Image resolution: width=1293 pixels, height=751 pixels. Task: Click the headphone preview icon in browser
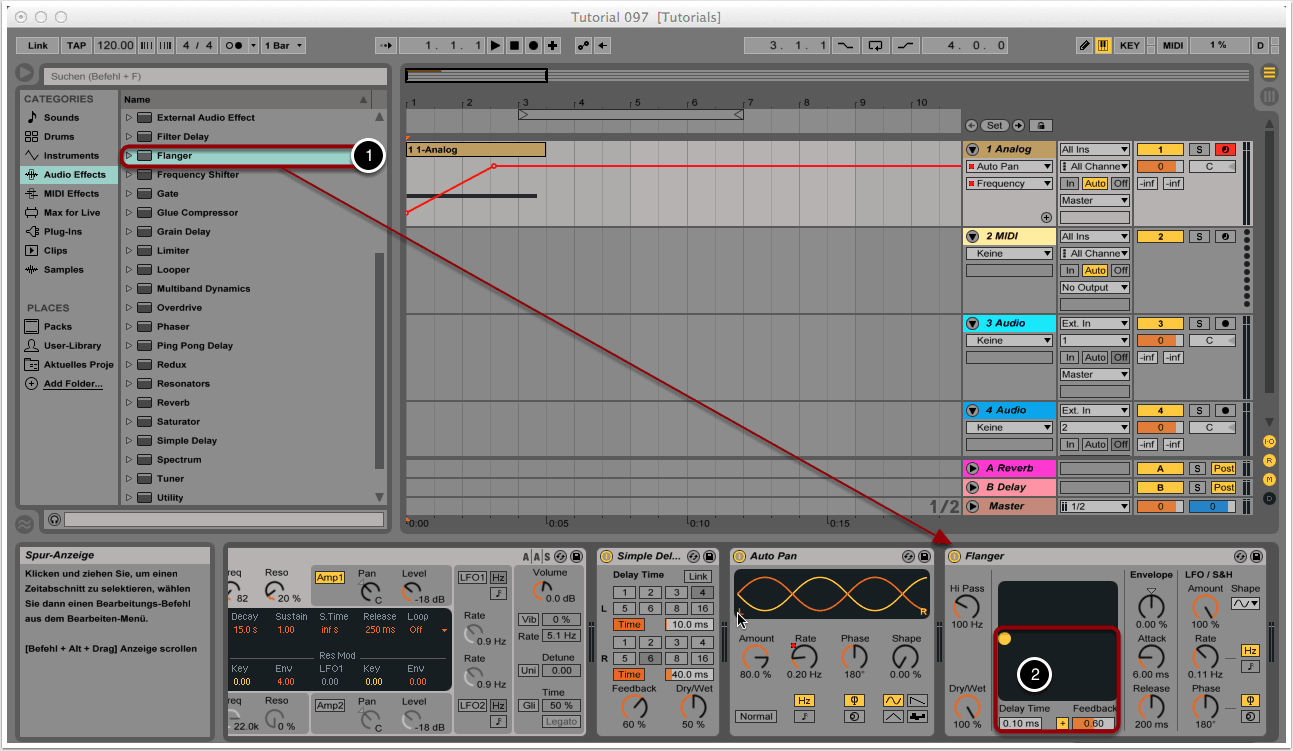tap(54, 520)
